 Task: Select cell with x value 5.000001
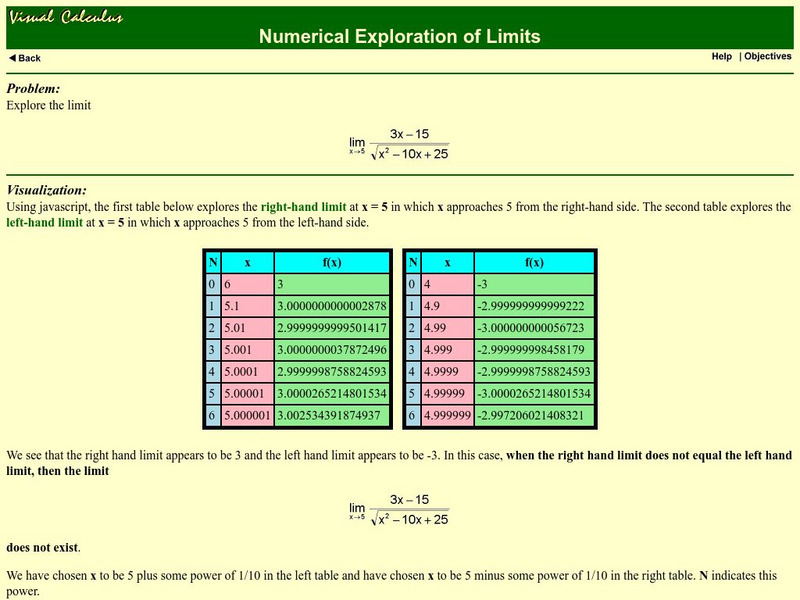(x=247, y=416)
